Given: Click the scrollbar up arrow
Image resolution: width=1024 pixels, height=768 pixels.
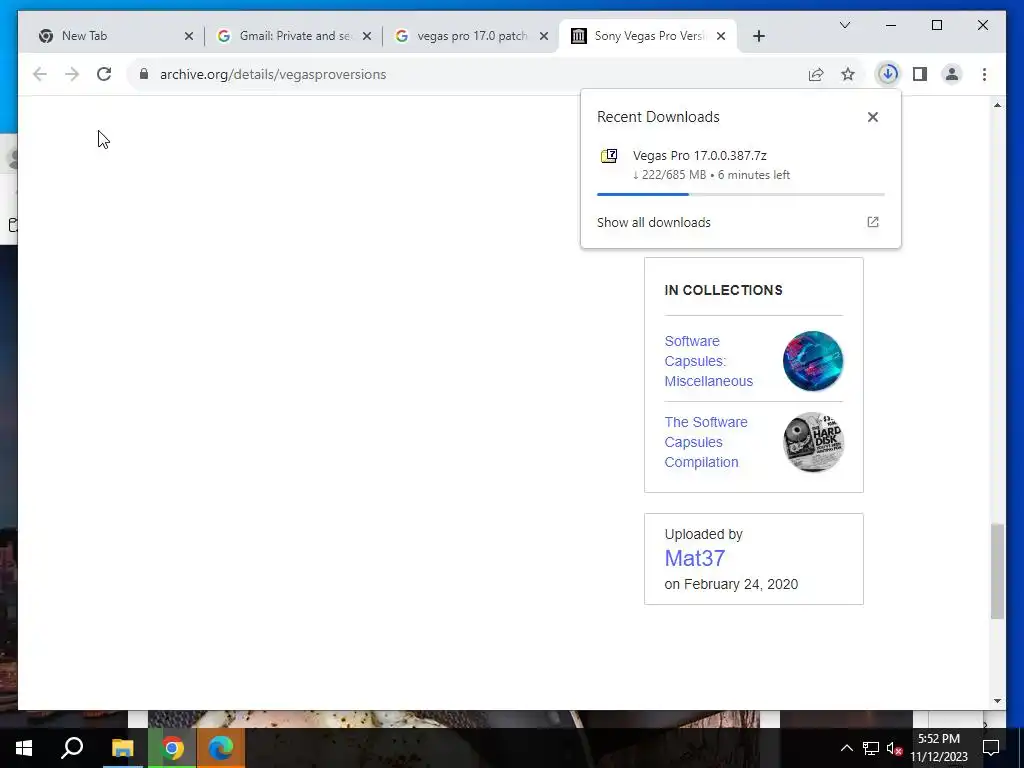Looking at the screenshot, I should coord(997,105).
